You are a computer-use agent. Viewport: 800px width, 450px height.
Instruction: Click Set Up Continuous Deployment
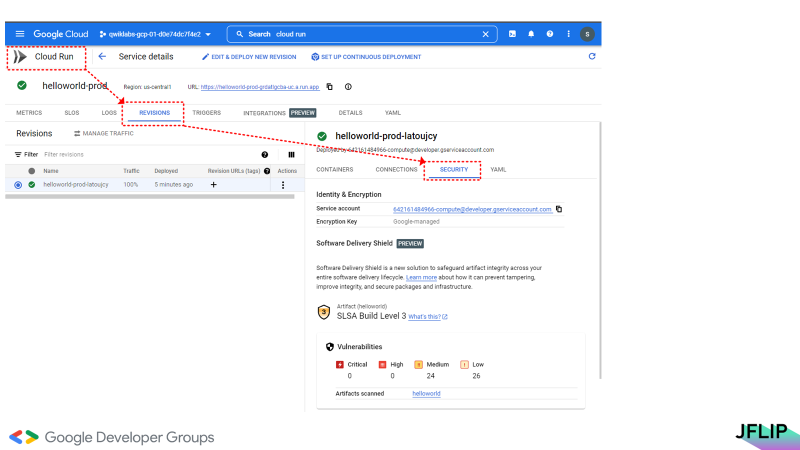(366, 57)
